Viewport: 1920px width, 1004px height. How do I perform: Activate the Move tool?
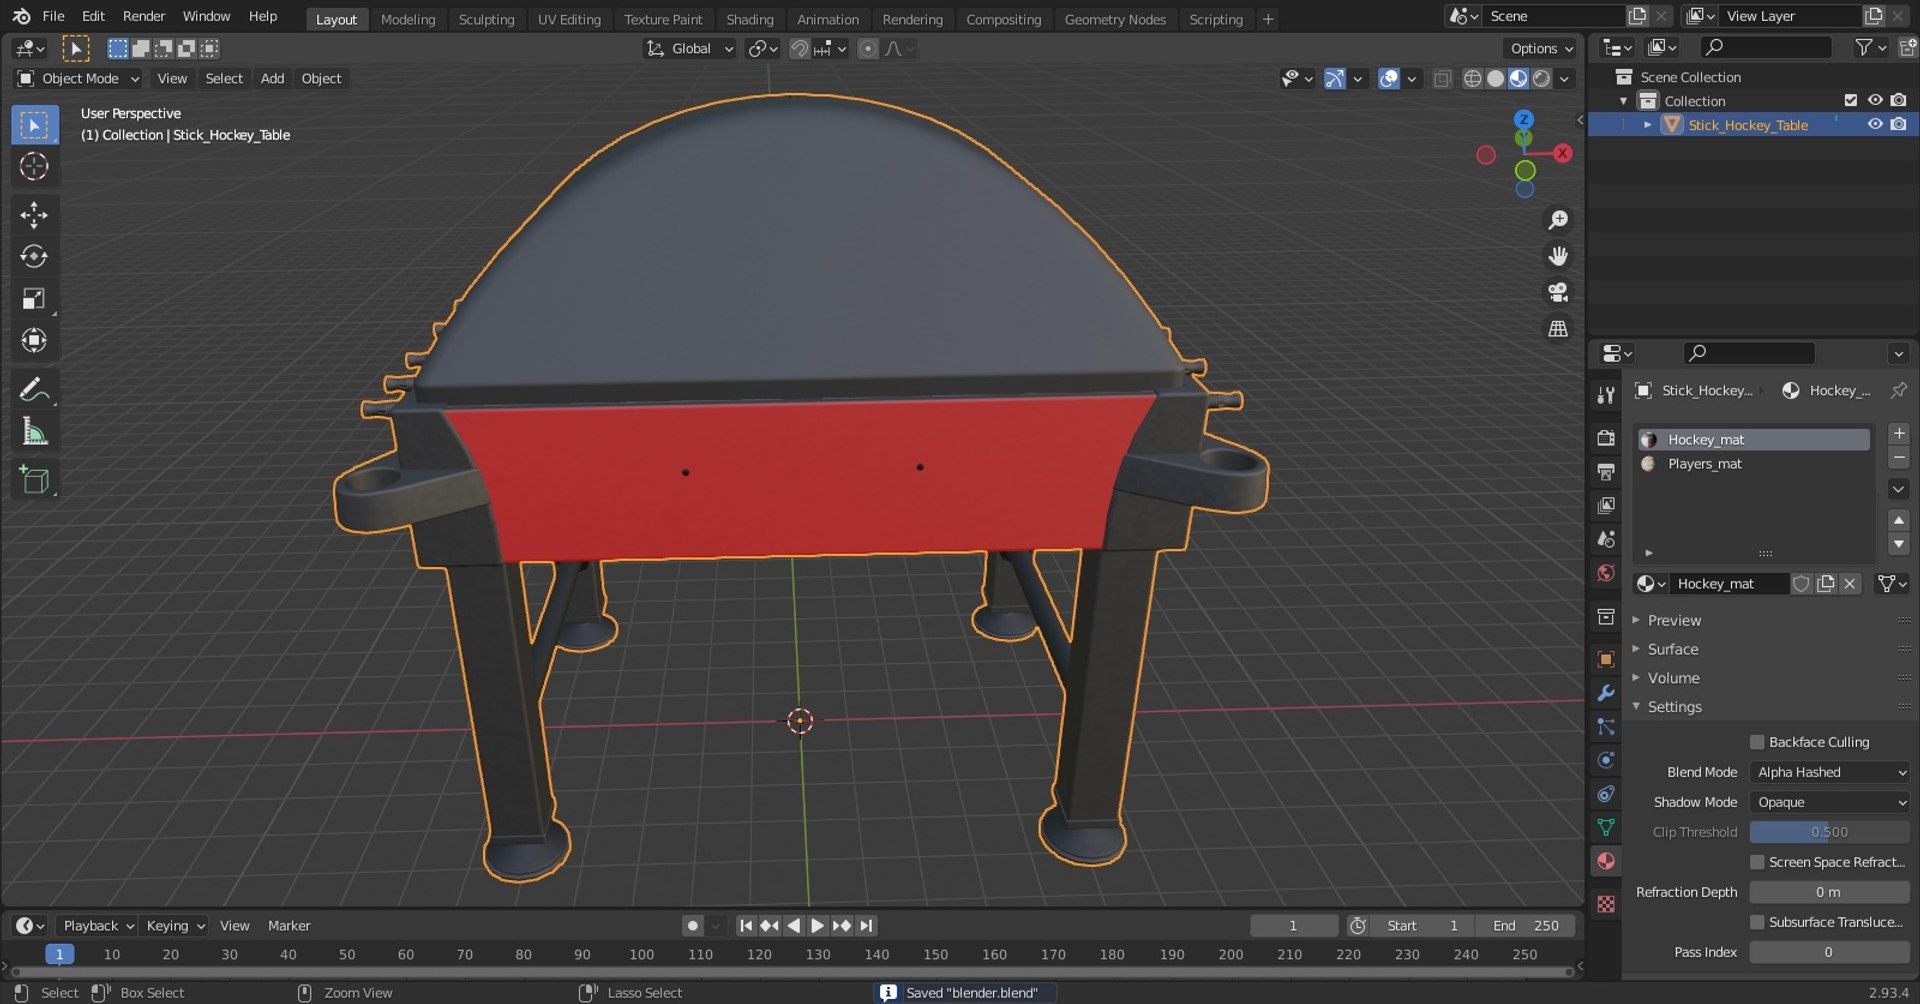pyautogui.click(x=34, y=215)
